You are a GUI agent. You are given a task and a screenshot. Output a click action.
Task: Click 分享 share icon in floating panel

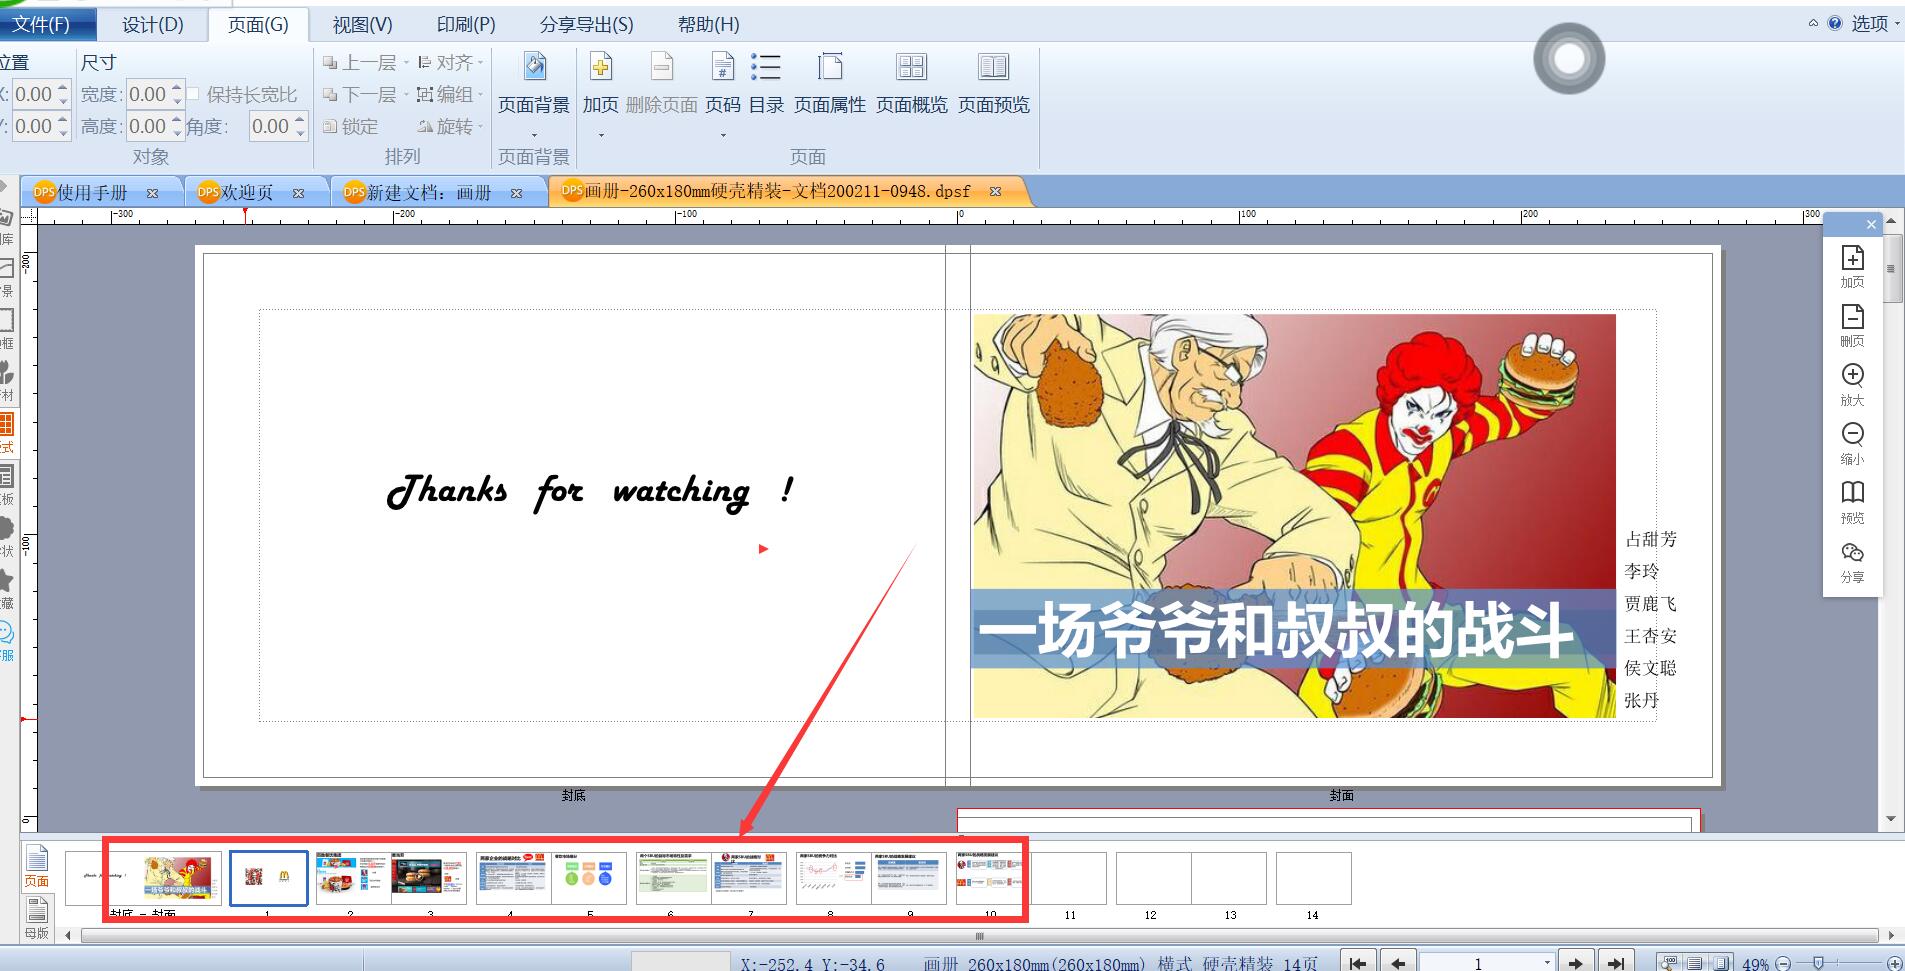tap(1852, 562)
